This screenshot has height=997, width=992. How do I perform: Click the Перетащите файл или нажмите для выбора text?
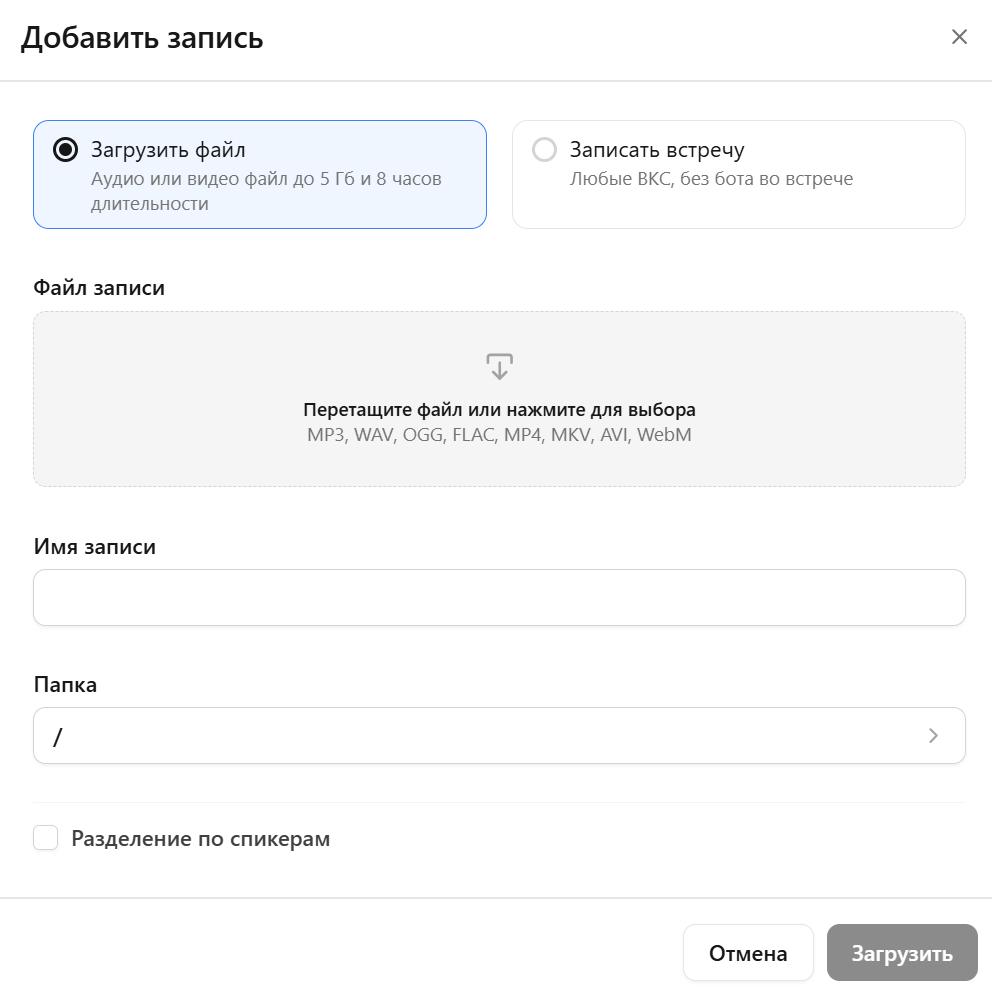[x=497, y=409]
